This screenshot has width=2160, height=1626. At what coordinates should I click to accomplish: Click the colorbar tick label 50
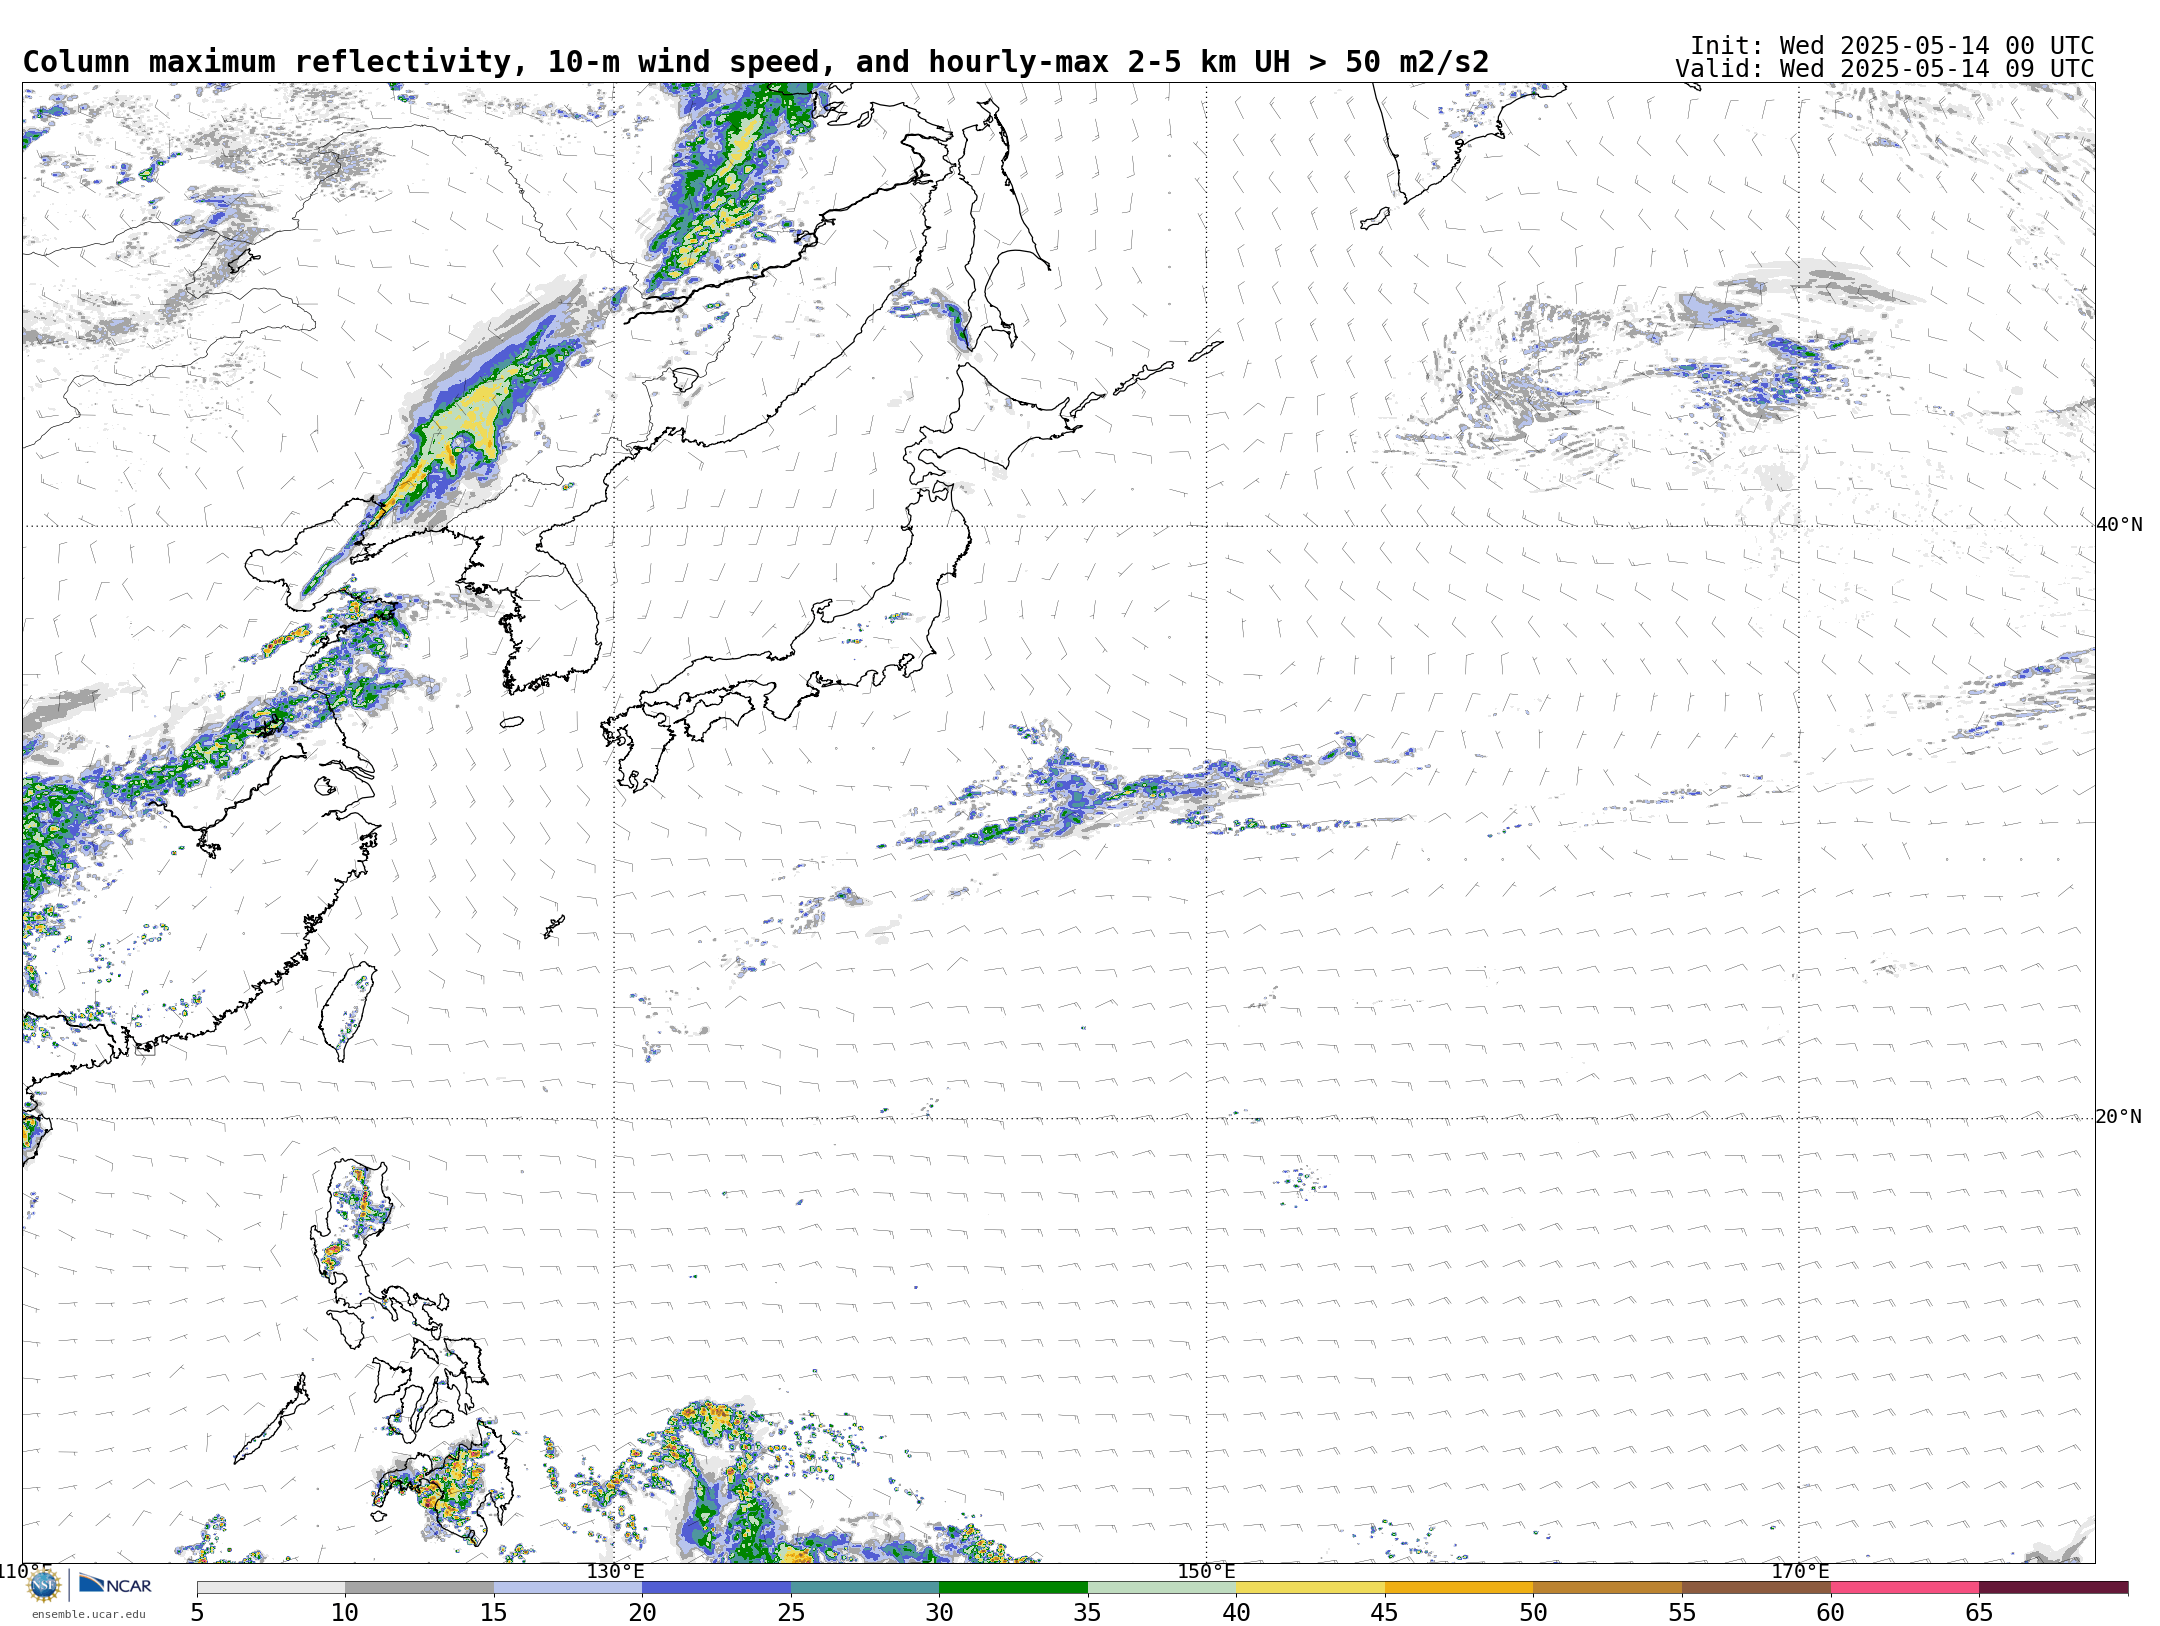[x=1533, y=1613]
